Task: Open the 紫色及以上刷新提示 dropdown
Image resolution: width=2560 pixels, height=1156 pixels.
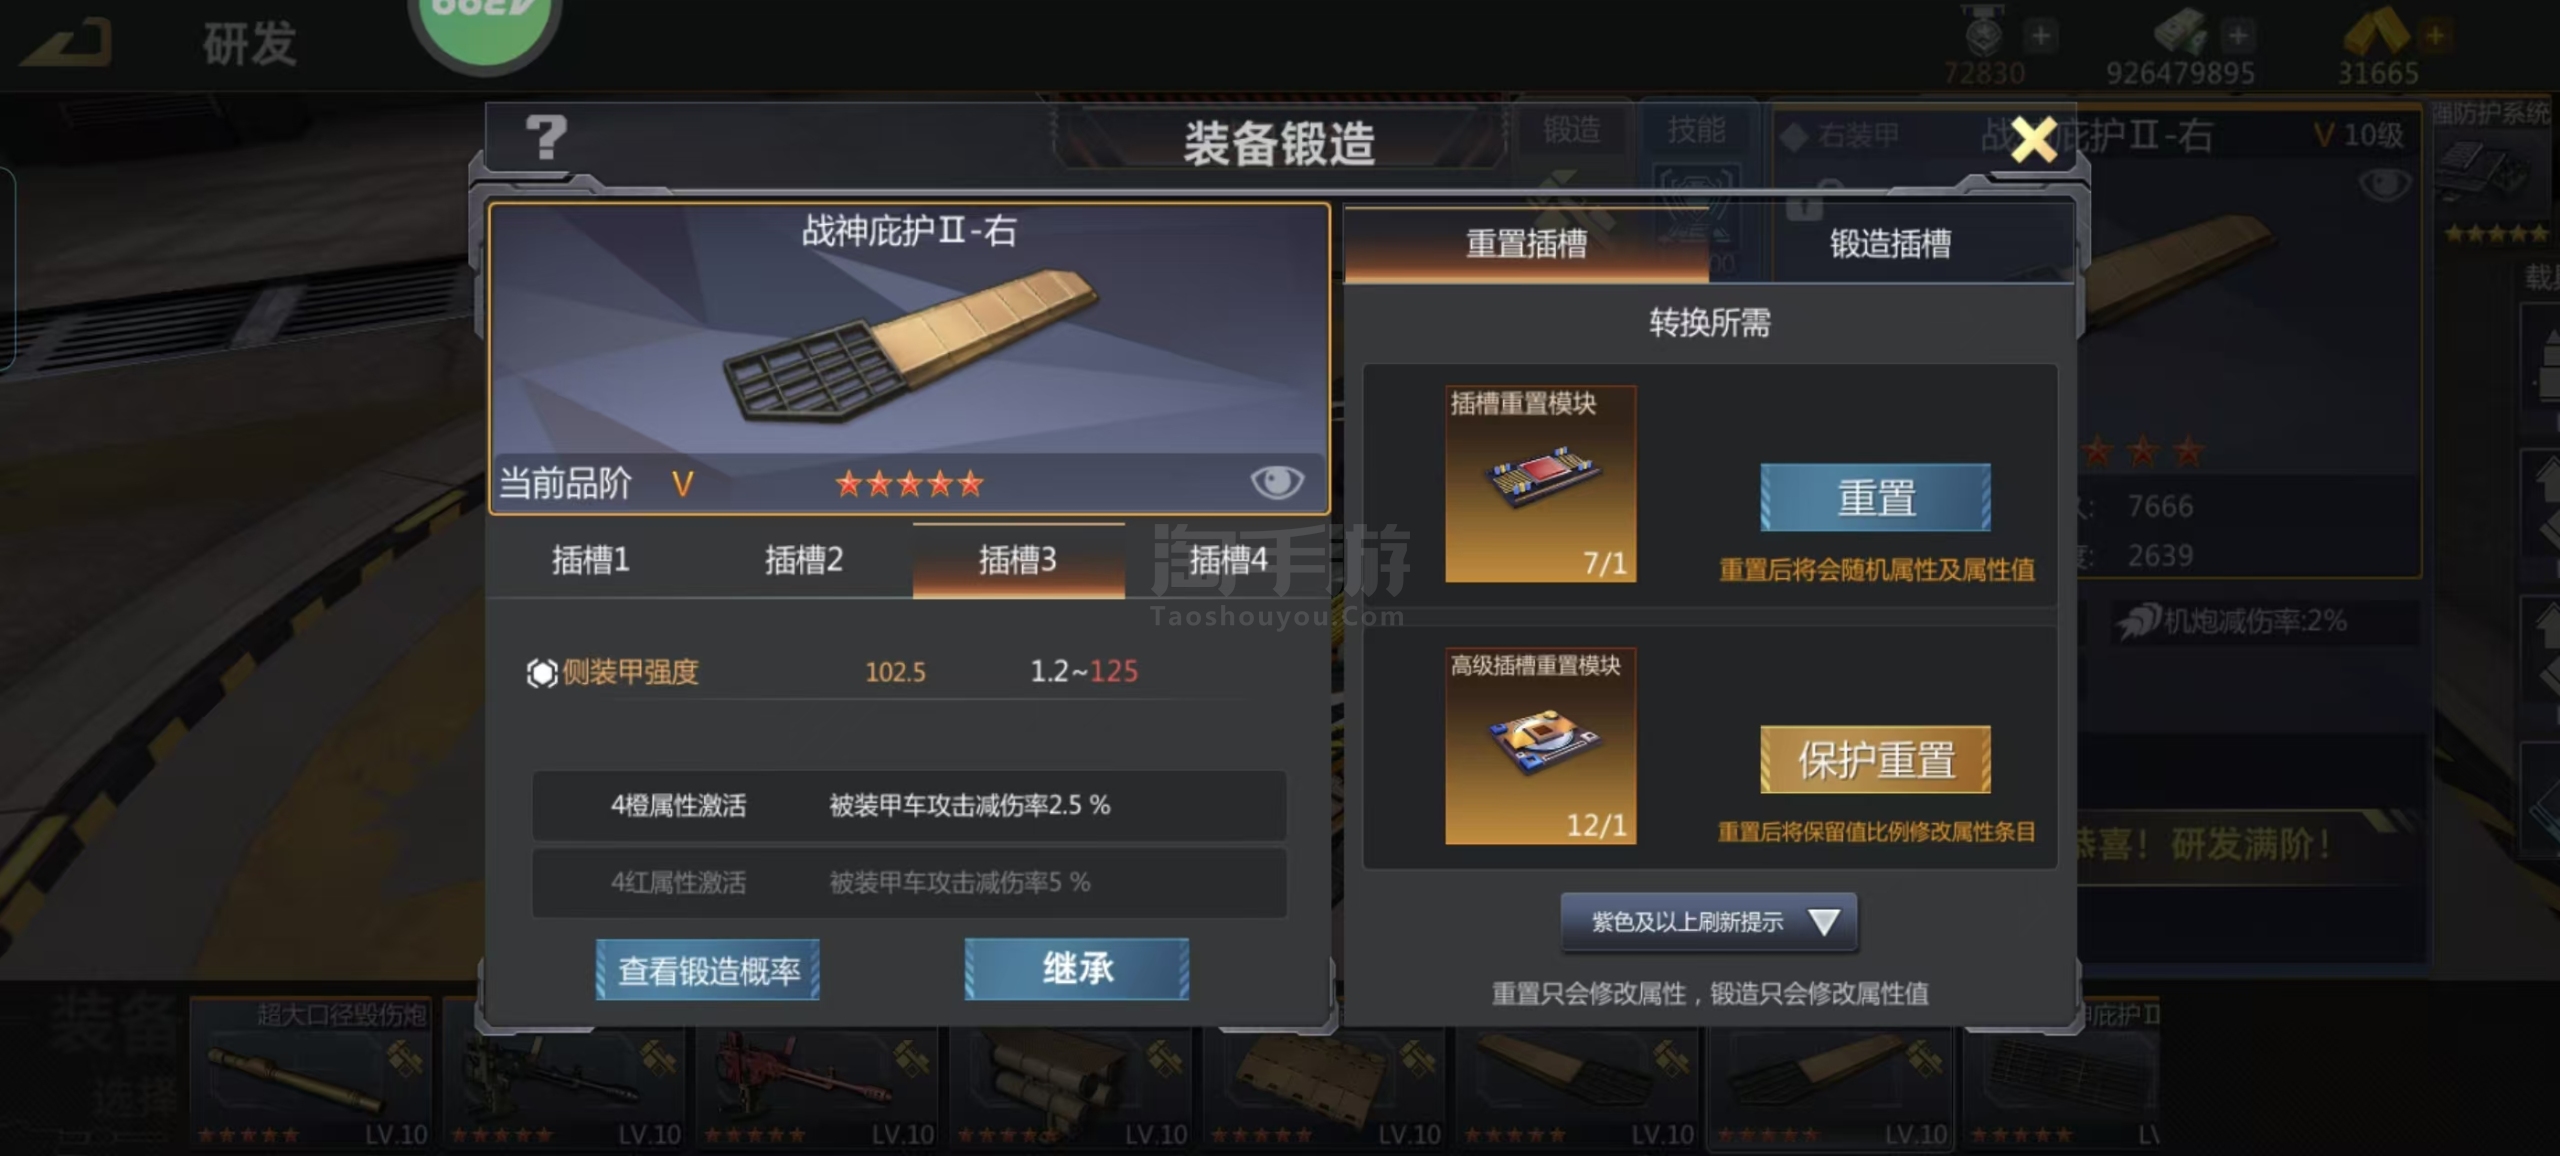Action: pyautogui.click(x=1709, y=922)
